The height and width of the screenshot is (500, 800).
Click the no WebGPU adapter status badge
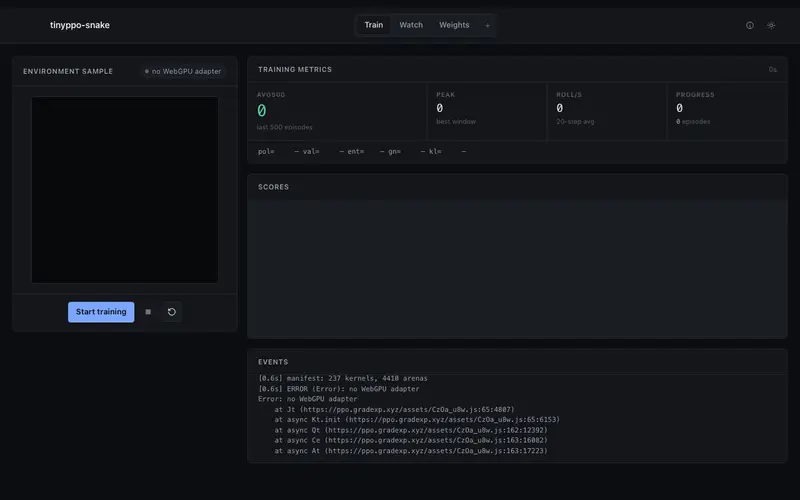[183, 71]
